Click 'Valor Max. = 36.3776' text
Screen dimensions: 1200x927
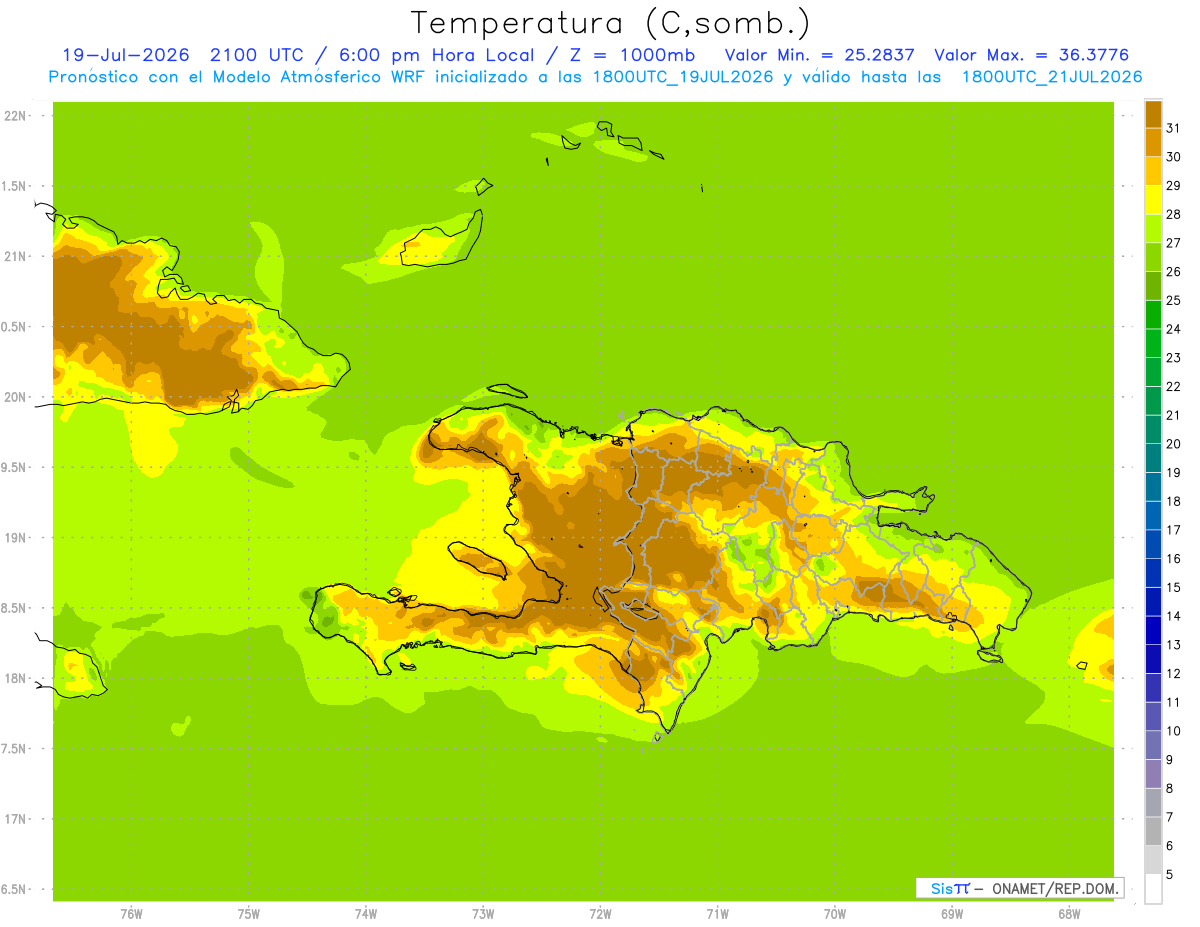[x=1032, y=55]
